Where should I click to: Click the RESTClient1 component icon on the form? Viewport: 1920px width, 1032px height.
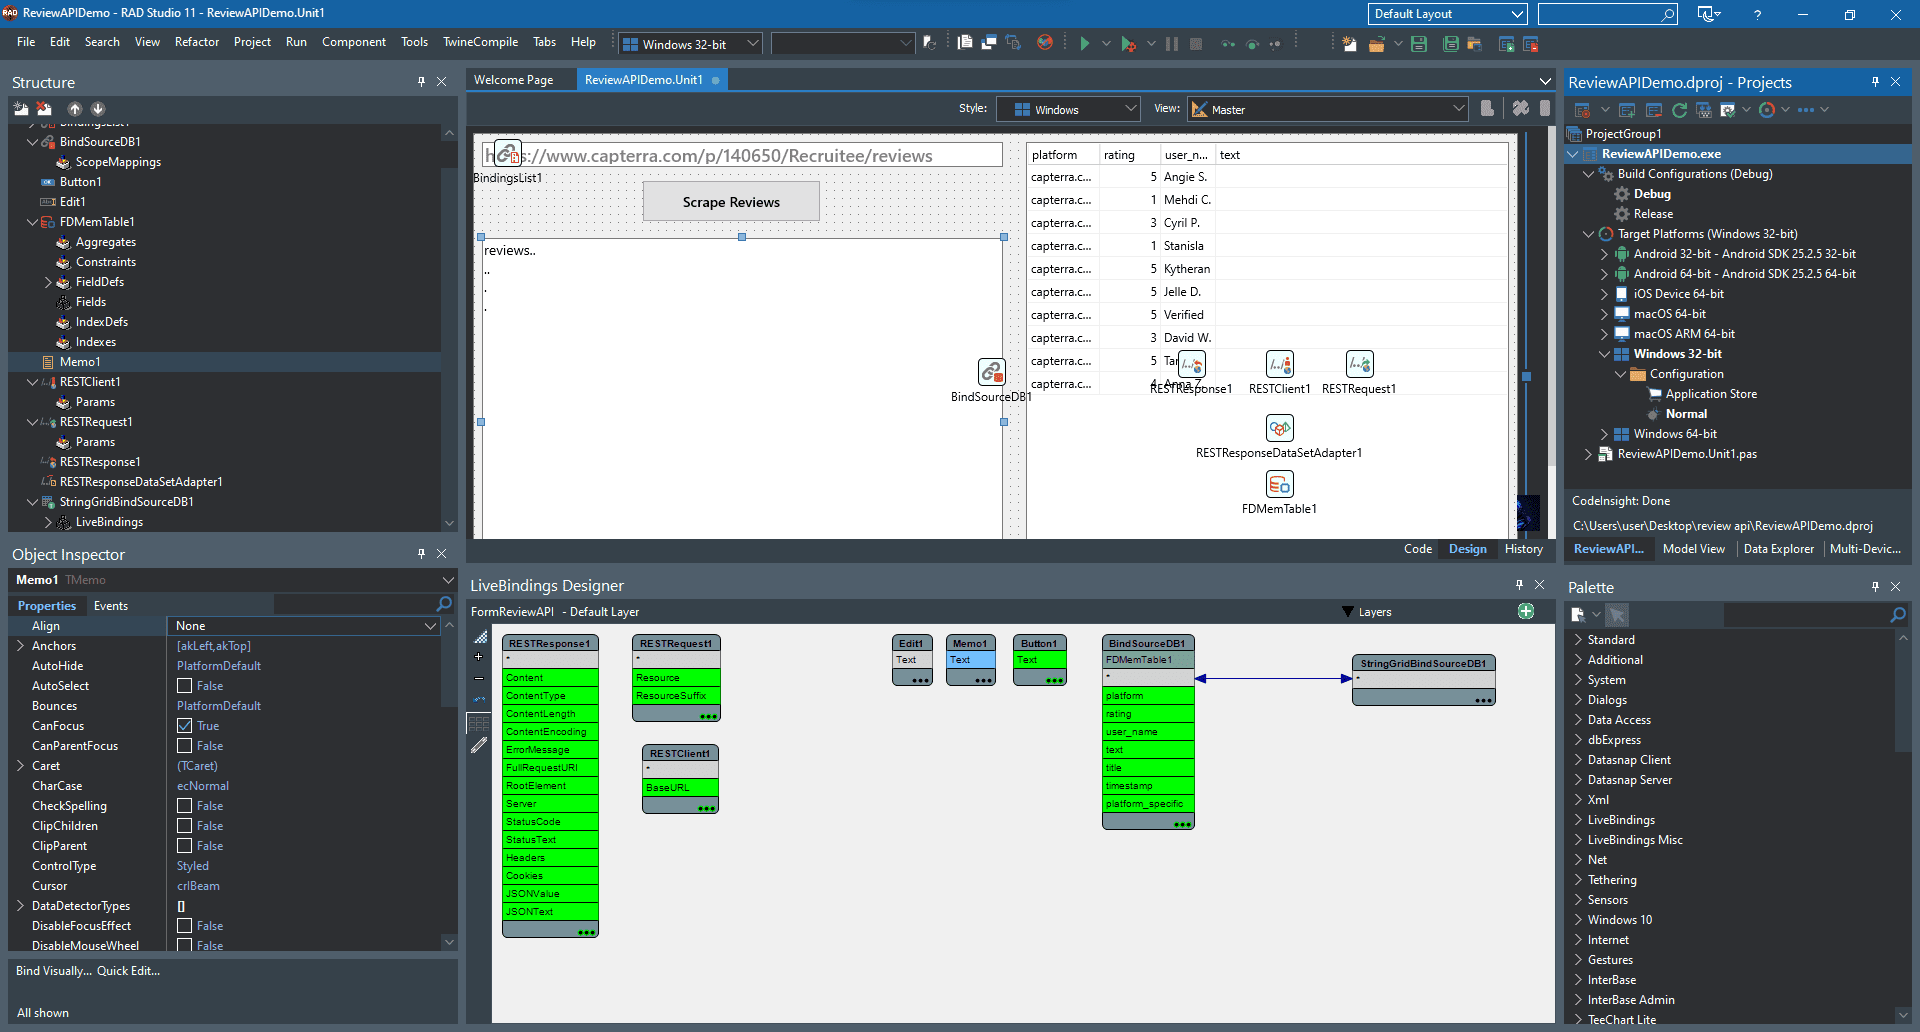(1279, 365)
